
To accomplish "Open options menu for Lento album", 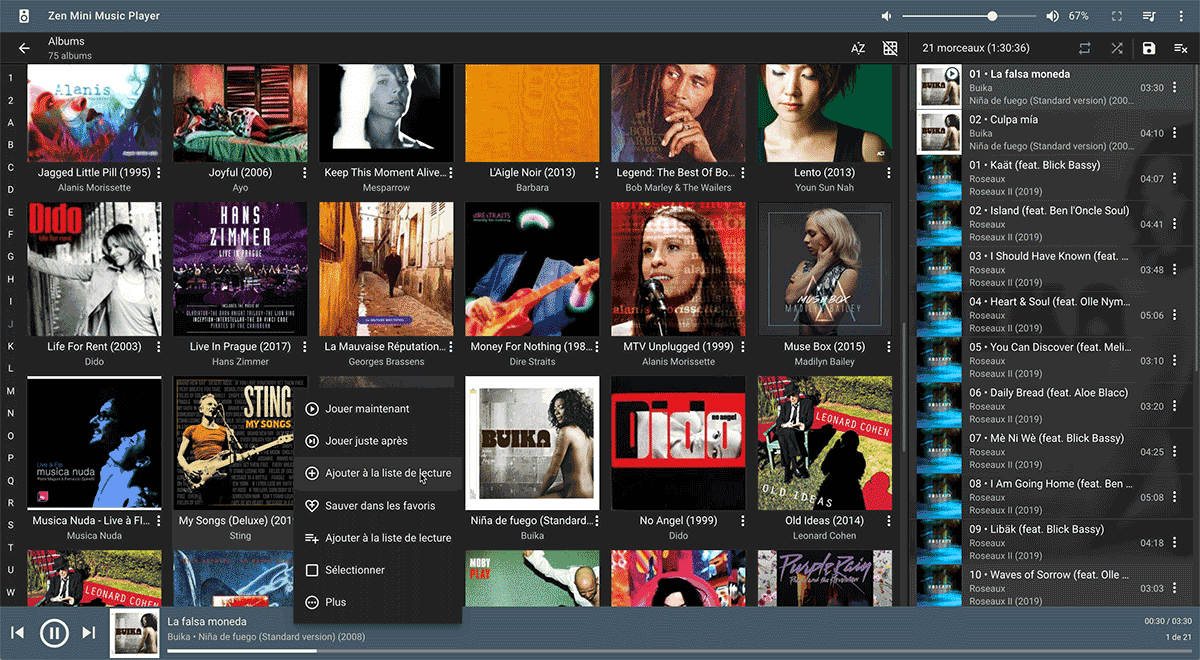I will [x=889, y=173].
